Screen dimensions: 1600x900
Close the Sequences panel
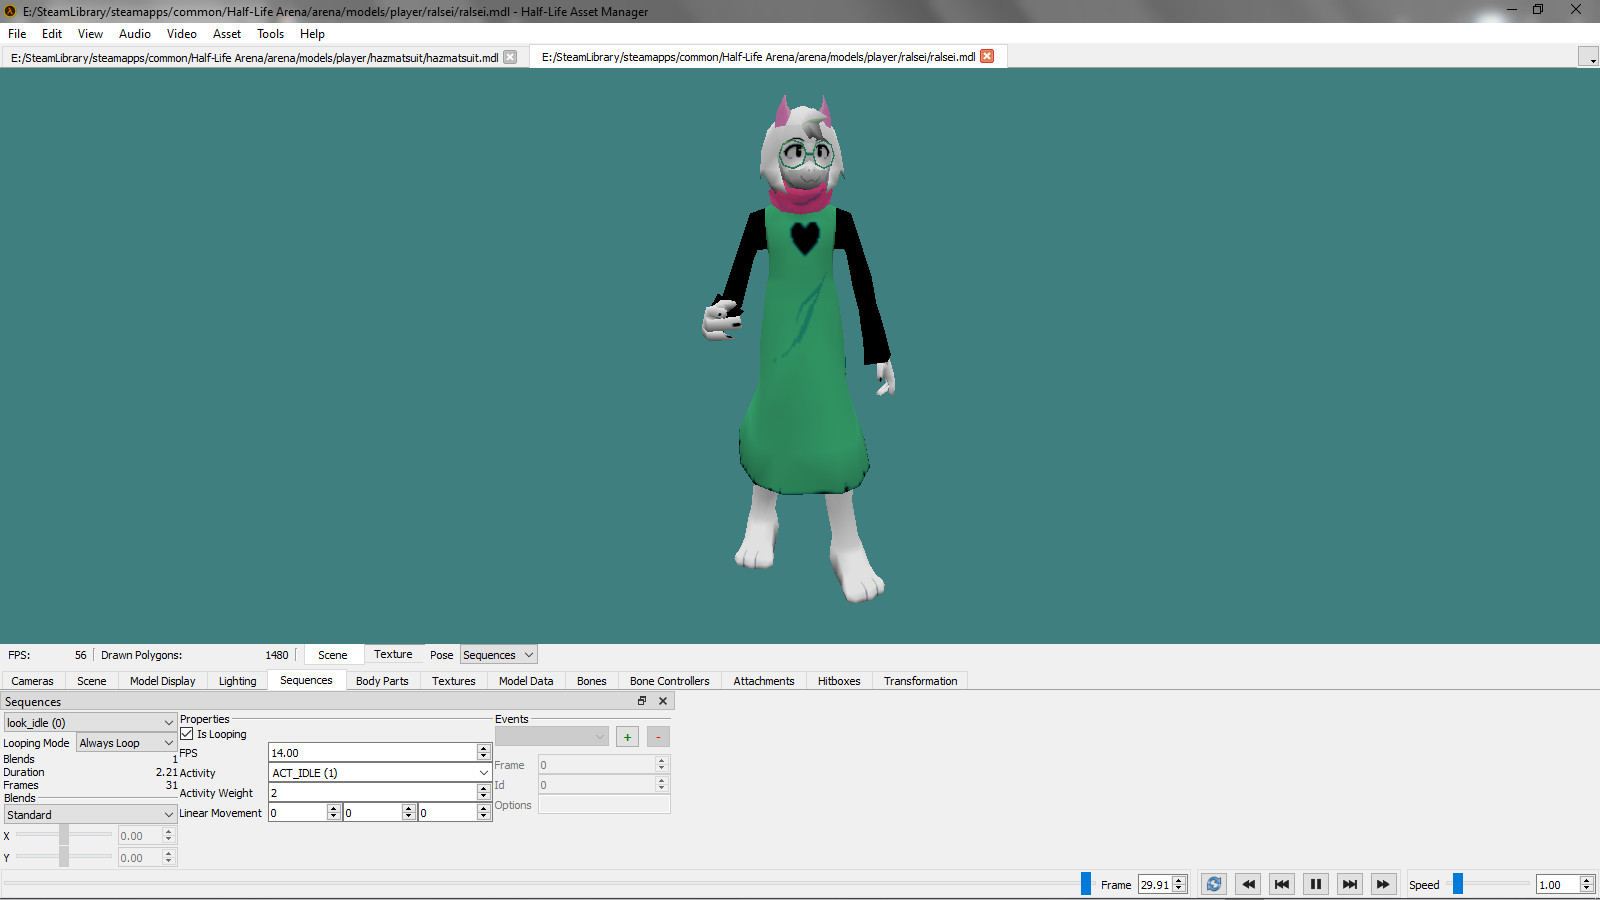(662, 701)
